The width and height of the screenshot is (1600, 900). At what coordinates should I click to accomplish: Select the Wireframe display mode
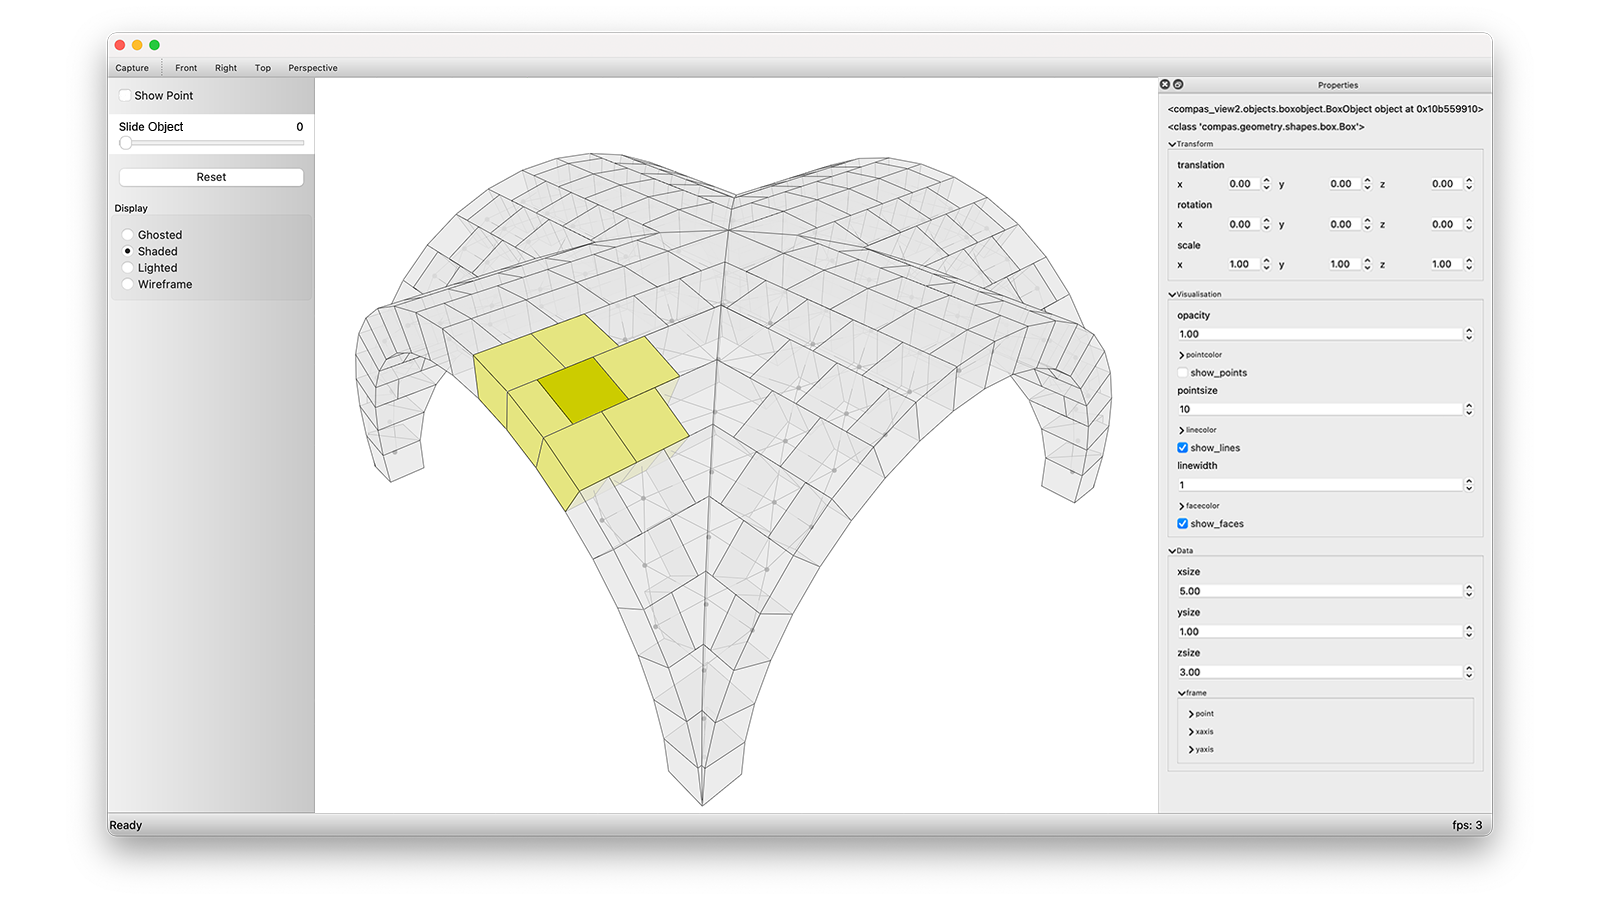click(128, 284)
